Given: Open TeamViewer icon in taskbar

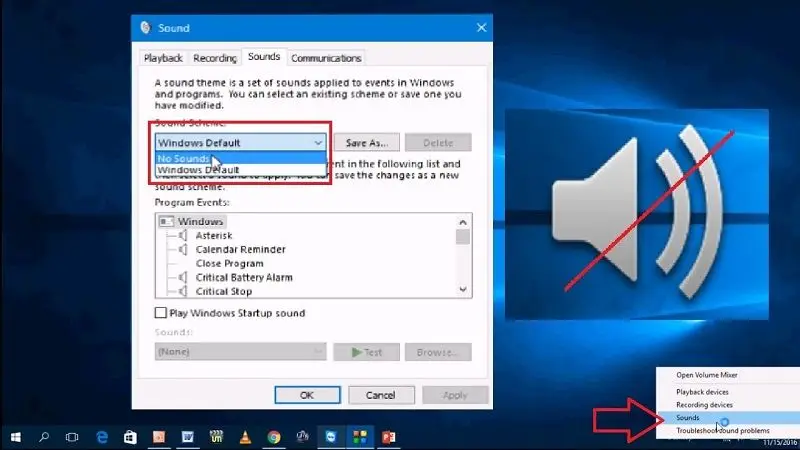Looking at the screenshot, I should click(x=331, y=437).
